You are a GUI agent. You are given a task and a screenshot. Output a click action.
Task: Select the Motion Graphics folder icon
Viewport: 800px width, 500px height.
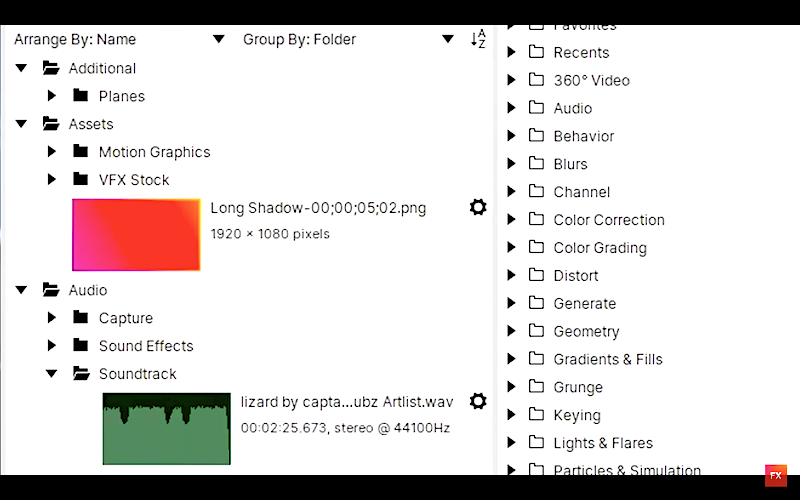(x=81, y=151)
